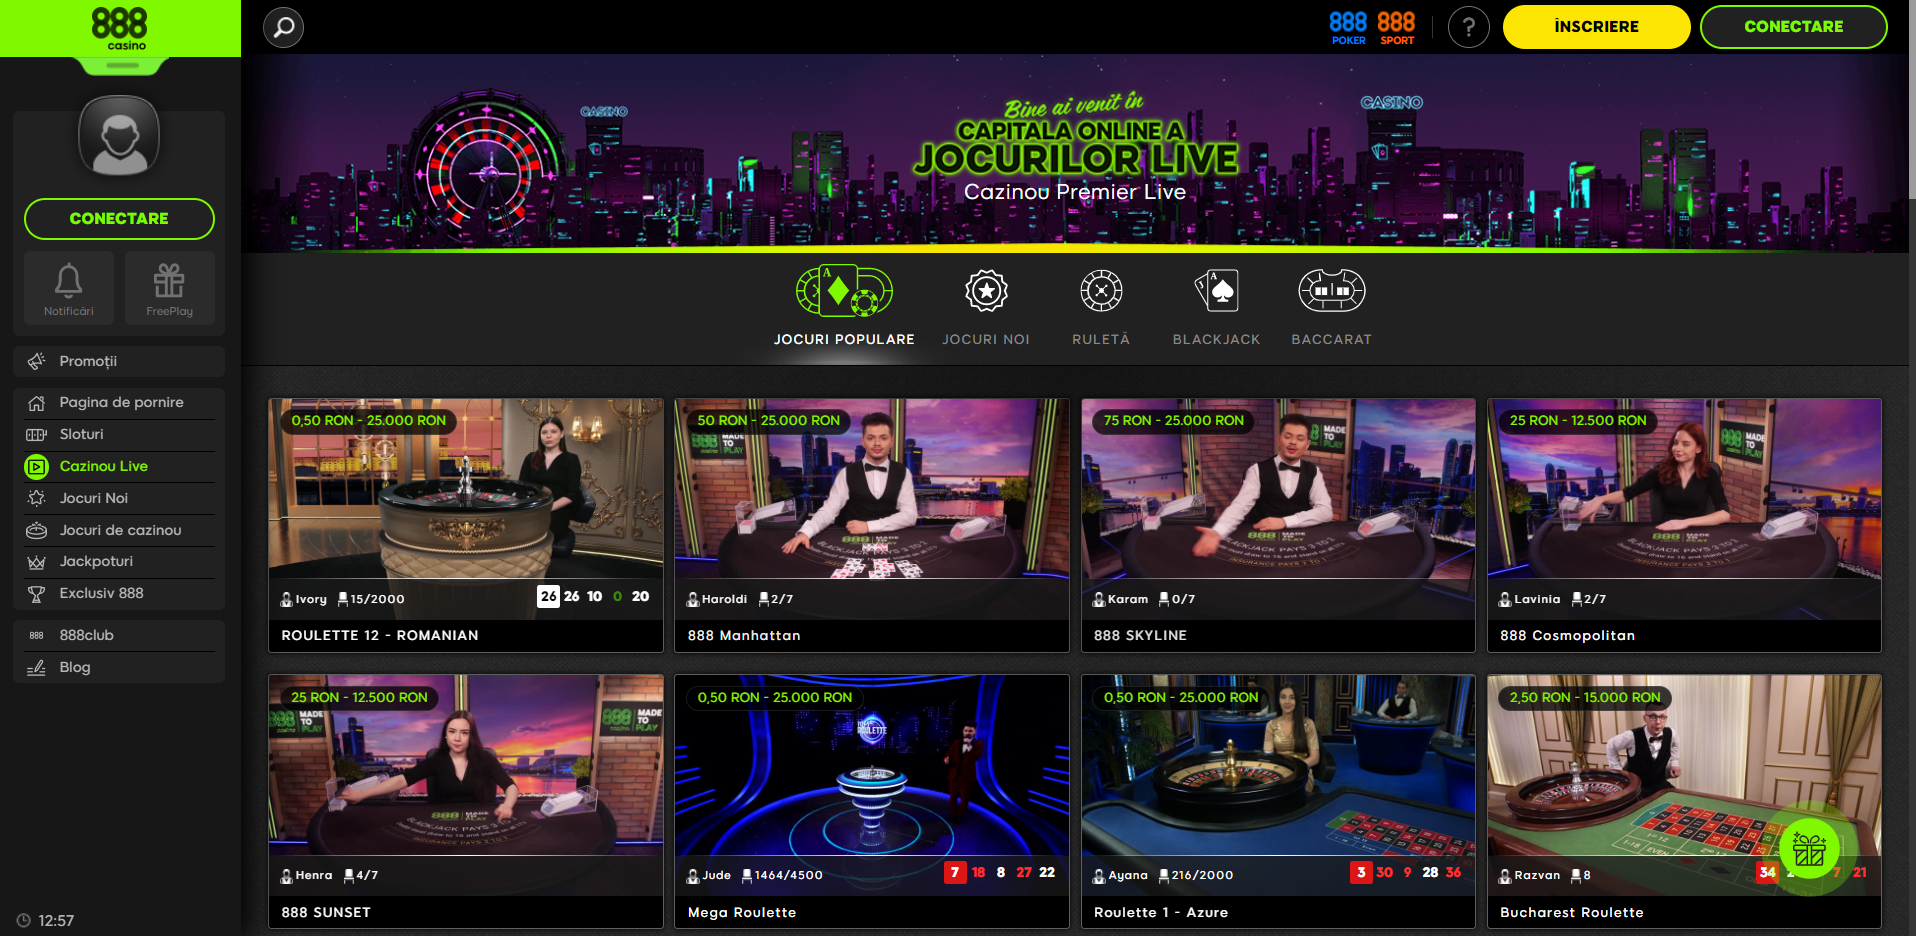Click the user avatar icon

[119, 136]
